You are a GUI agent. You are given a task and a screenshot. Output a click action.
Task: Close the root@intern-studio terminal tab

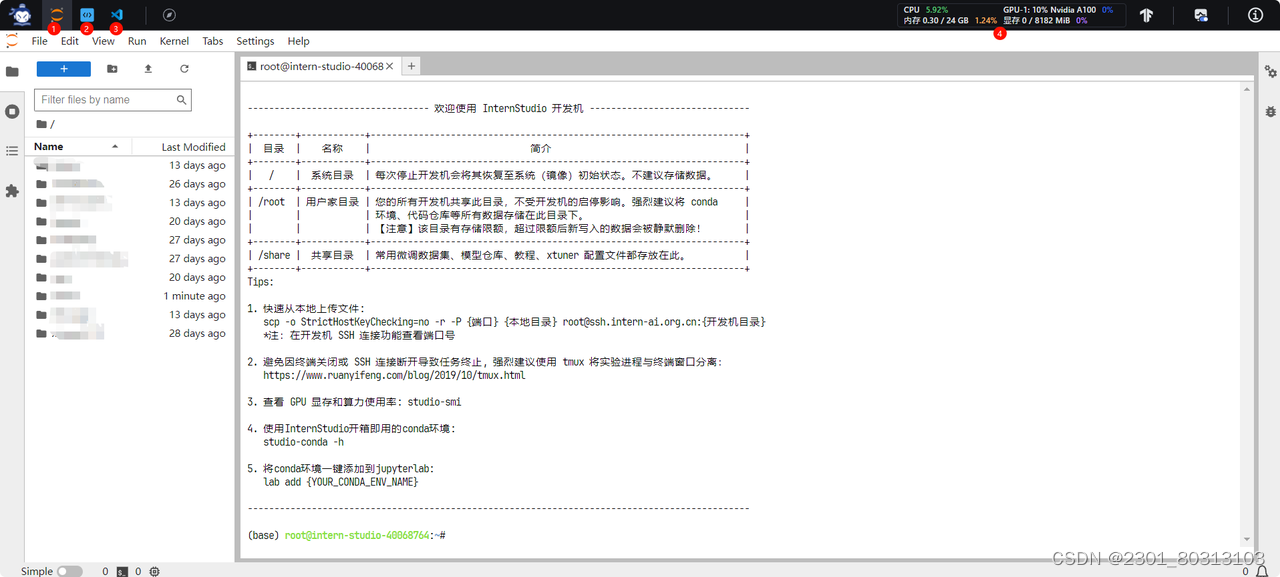pos(390,66)
